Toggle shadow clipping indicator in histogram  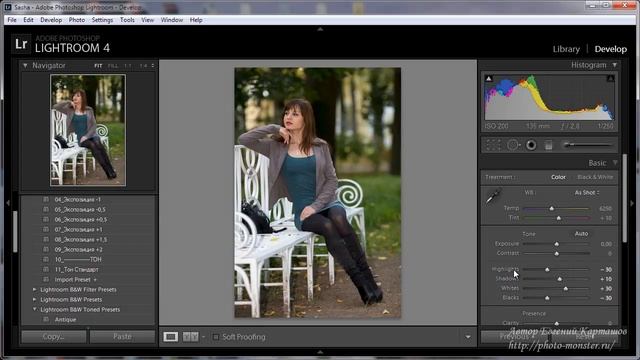click(x=489, y=78)
